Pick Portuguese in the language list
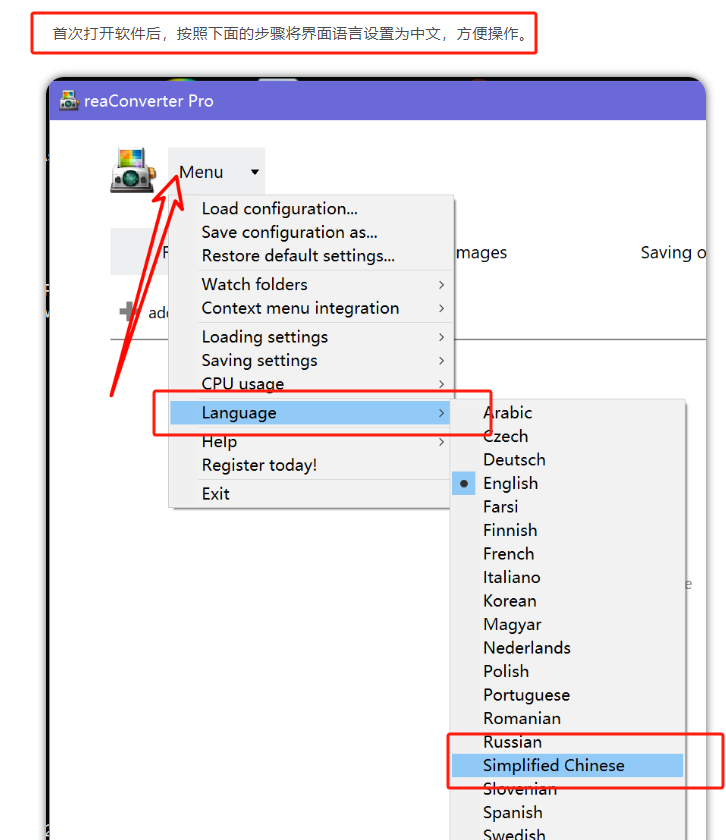Viewport: 726px width, 840px height. point(567,695)
